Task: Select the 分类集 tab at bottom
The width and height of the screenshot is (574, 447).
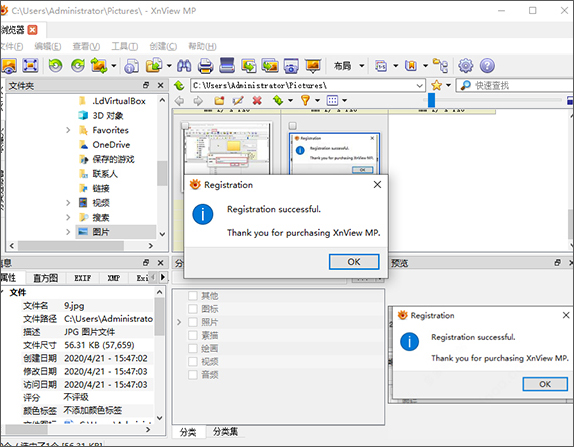Action: click(225, 432)
